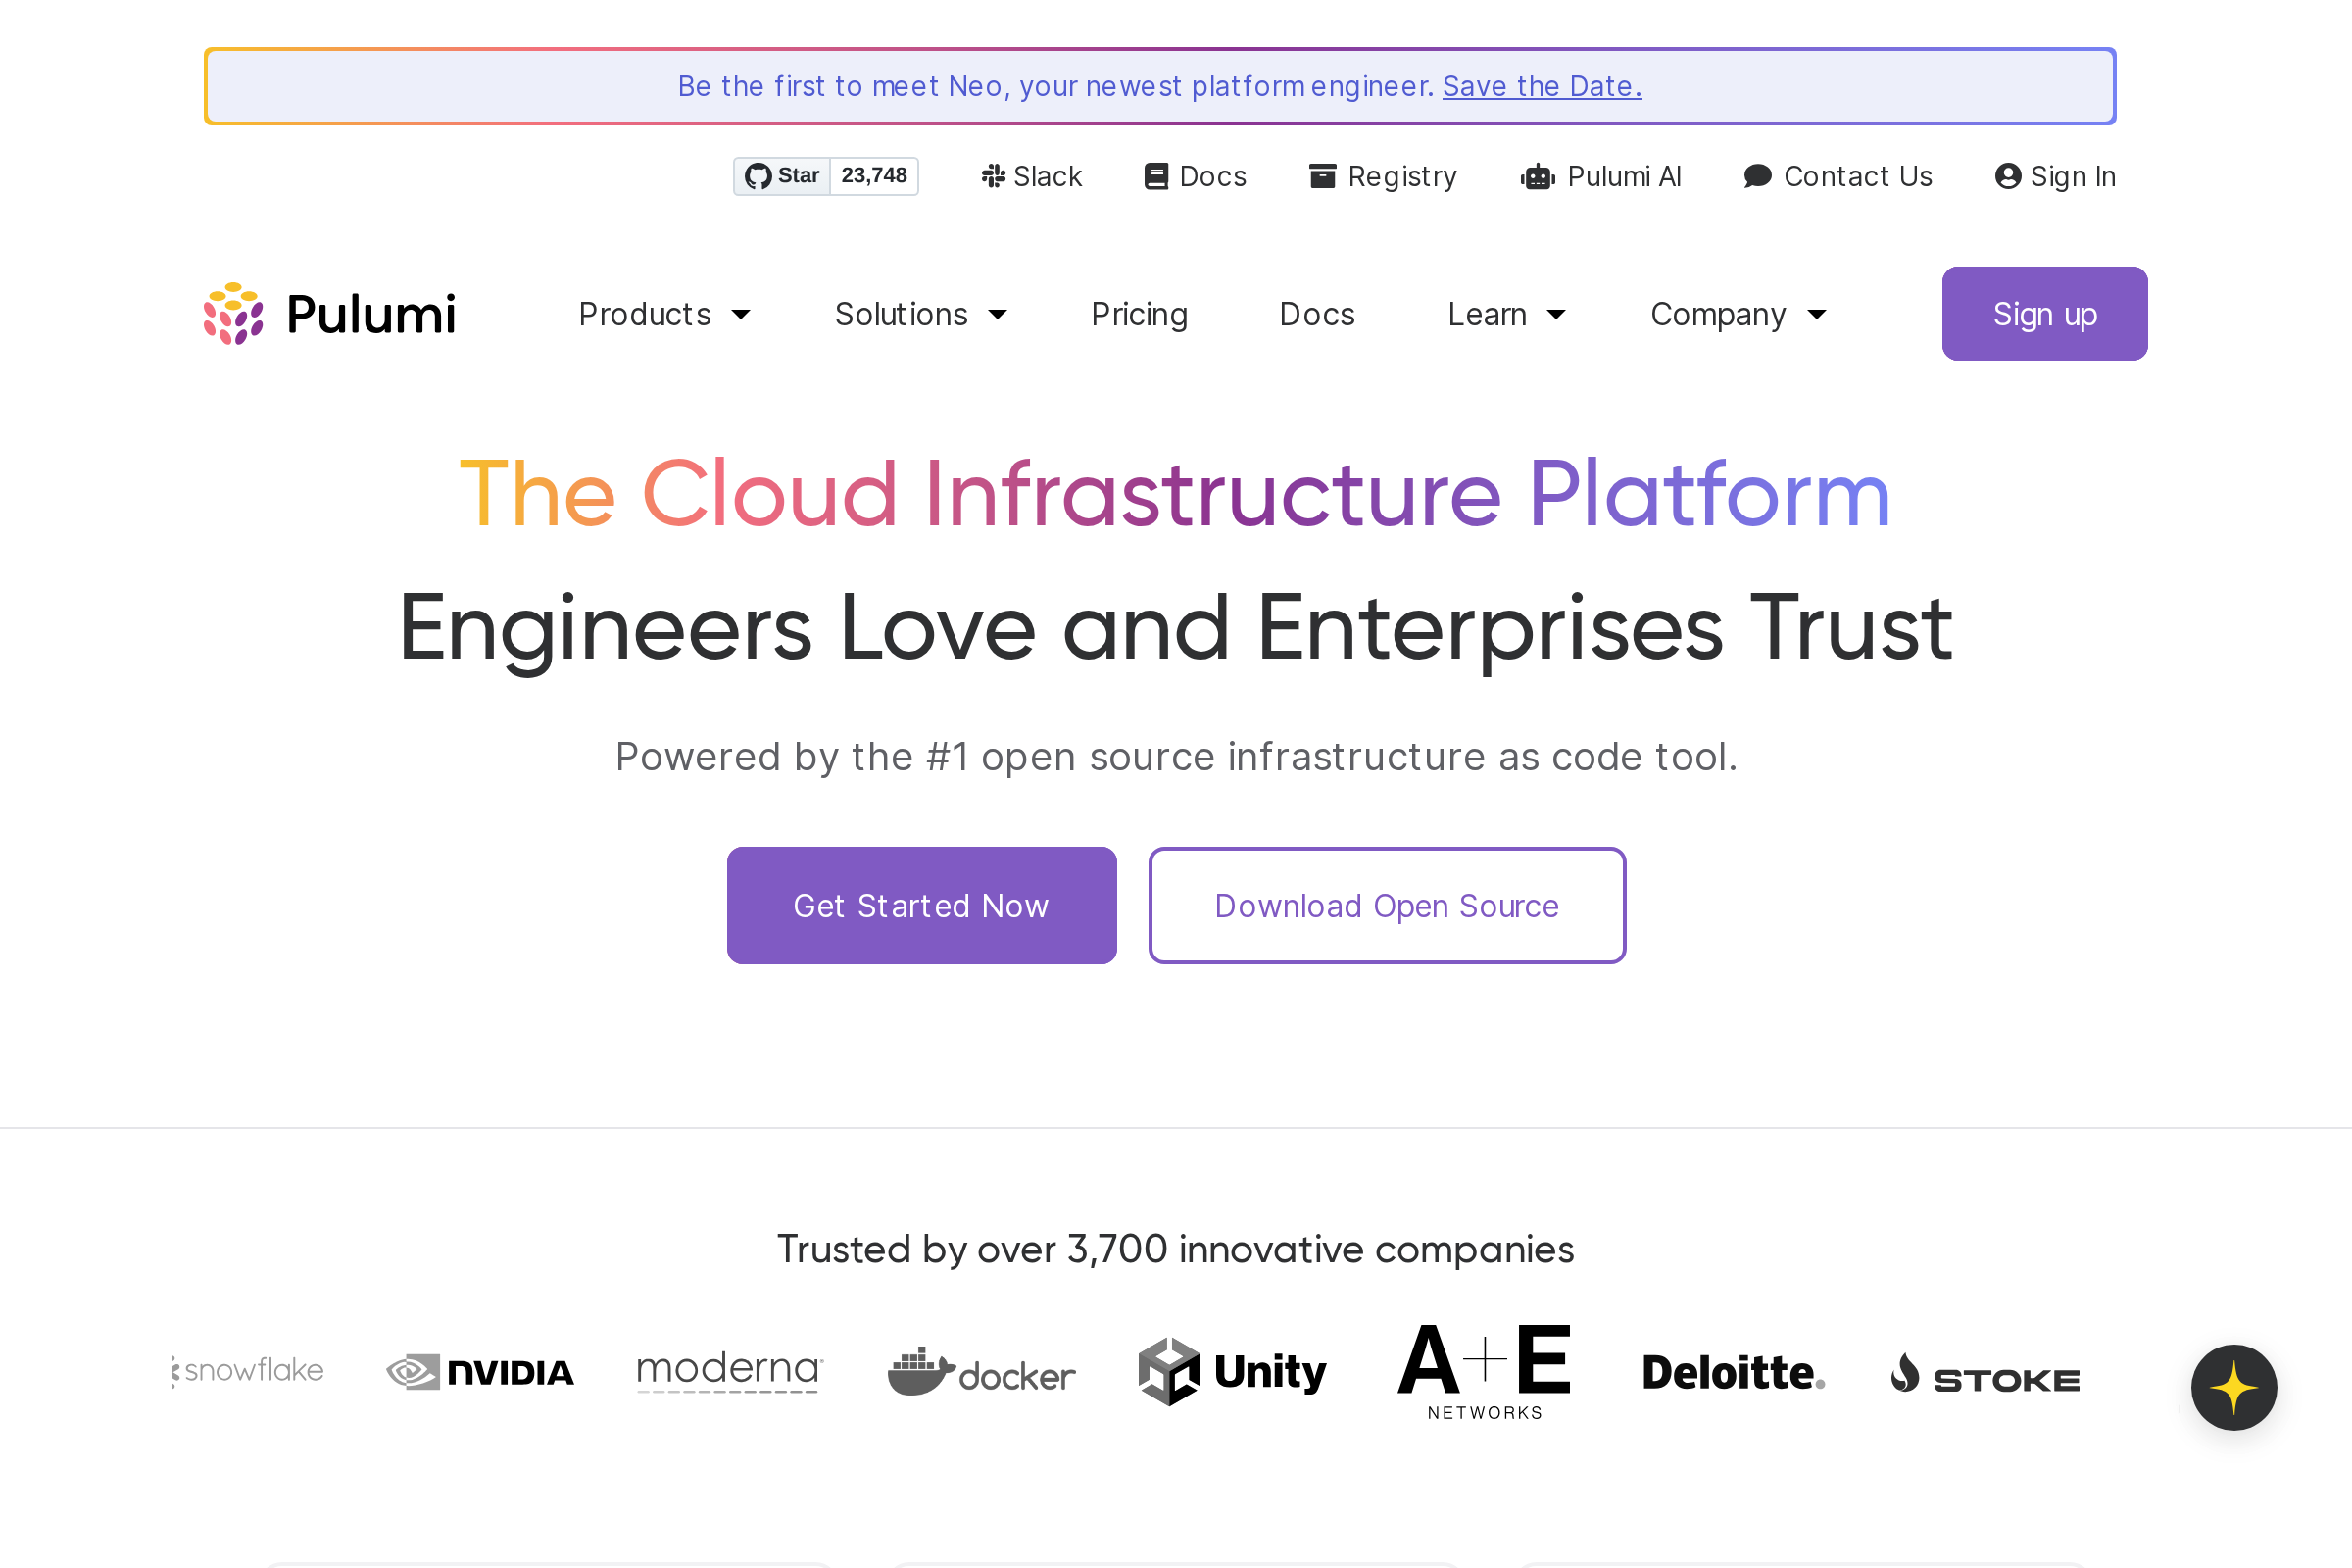Expand the Solutions dropdown menu
The height and width of the screenshot is (1568, 2352).
pyautogui.click(x=920, y=314)
